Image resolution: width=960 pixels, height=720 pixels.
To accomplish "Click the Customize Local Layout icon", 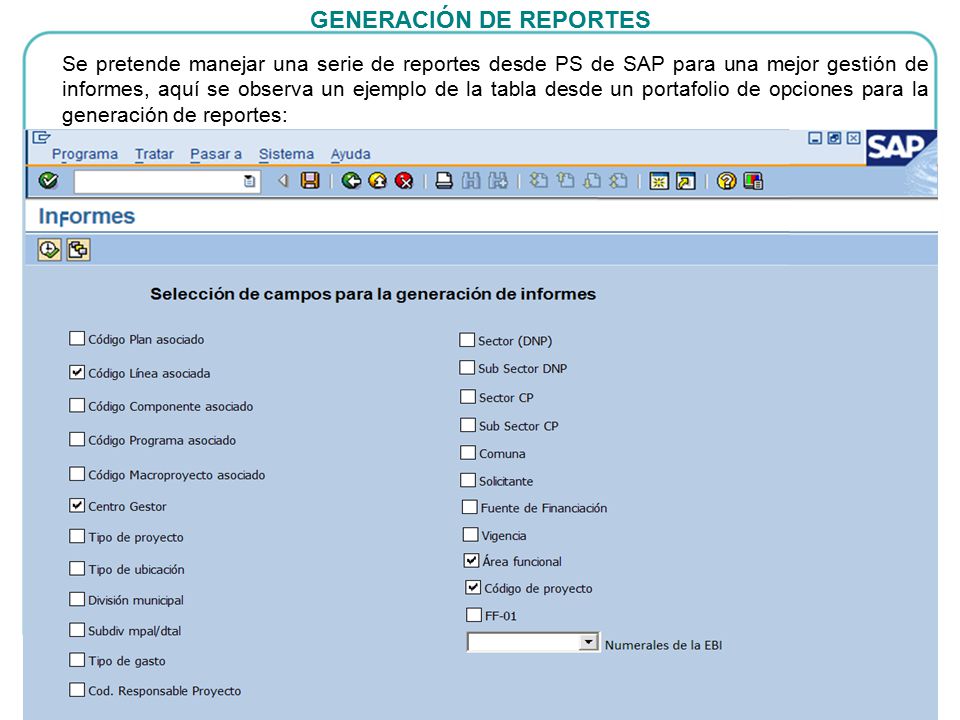I will pos(753,181).
